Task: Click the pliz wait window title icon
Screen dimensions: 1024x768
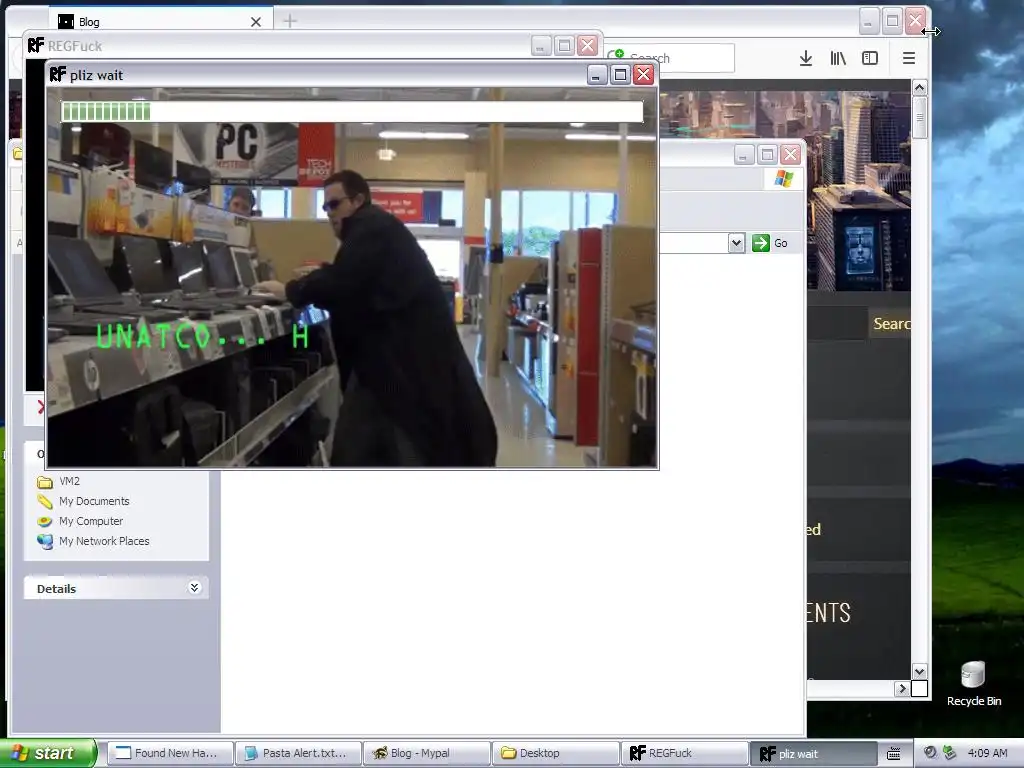Action: 57,74
